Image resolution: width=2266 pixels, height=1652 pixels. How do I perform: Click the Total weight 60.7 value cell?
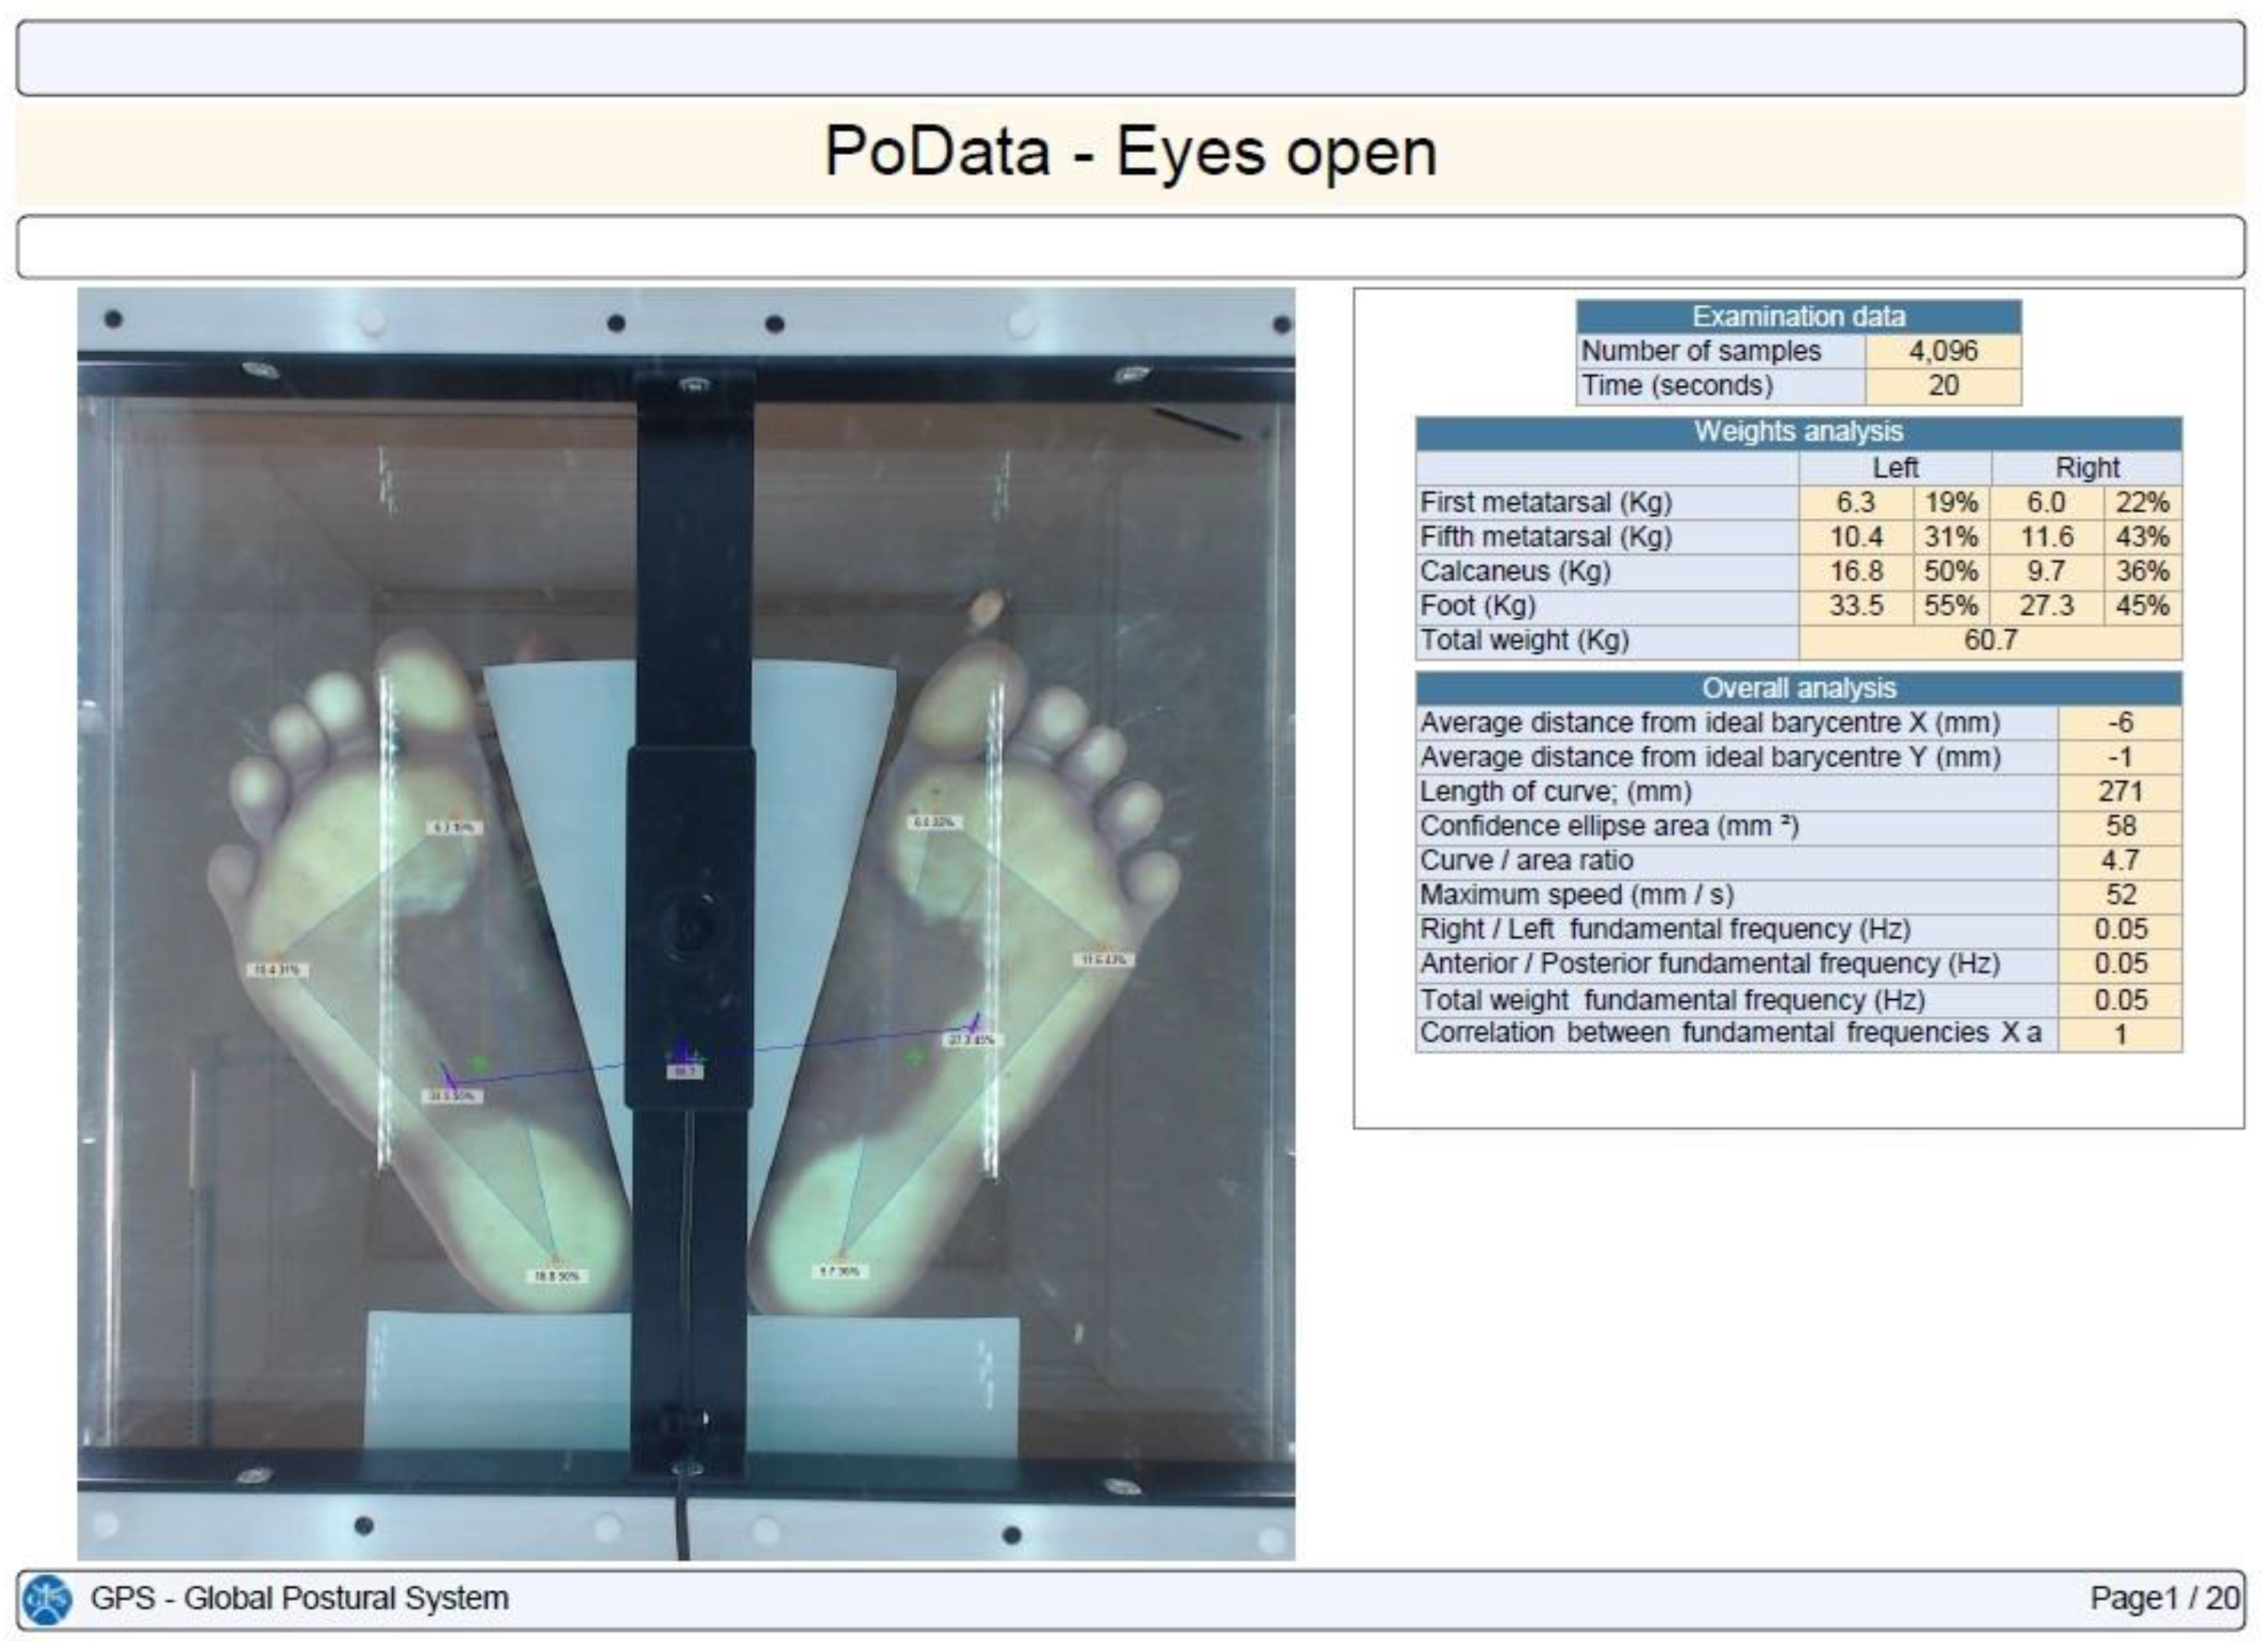coord(1989,640)
